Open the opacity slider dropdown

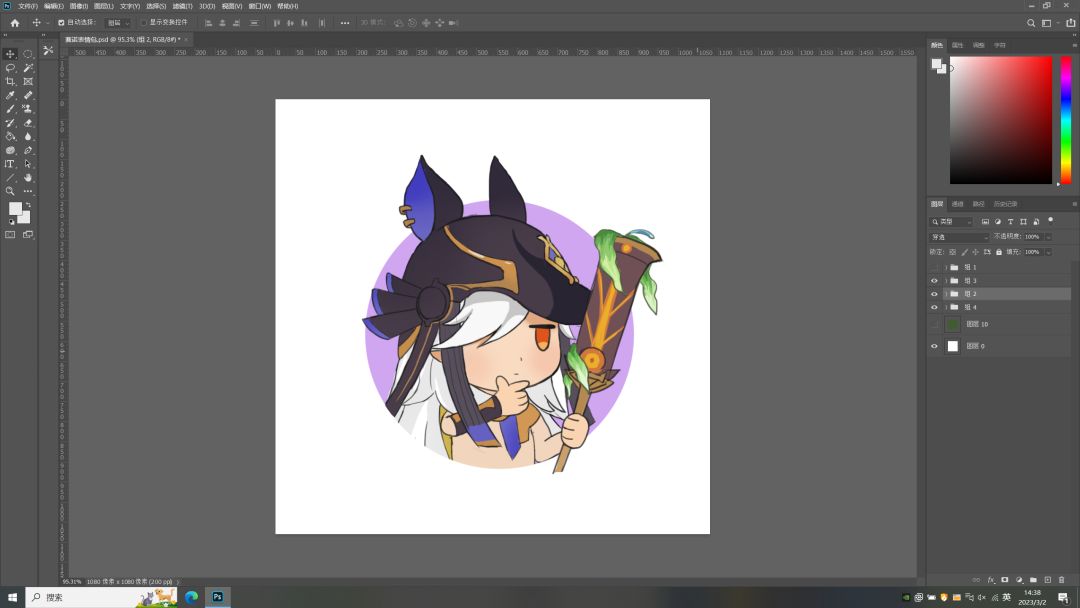pyautogui.click(x=1049, y=237)
